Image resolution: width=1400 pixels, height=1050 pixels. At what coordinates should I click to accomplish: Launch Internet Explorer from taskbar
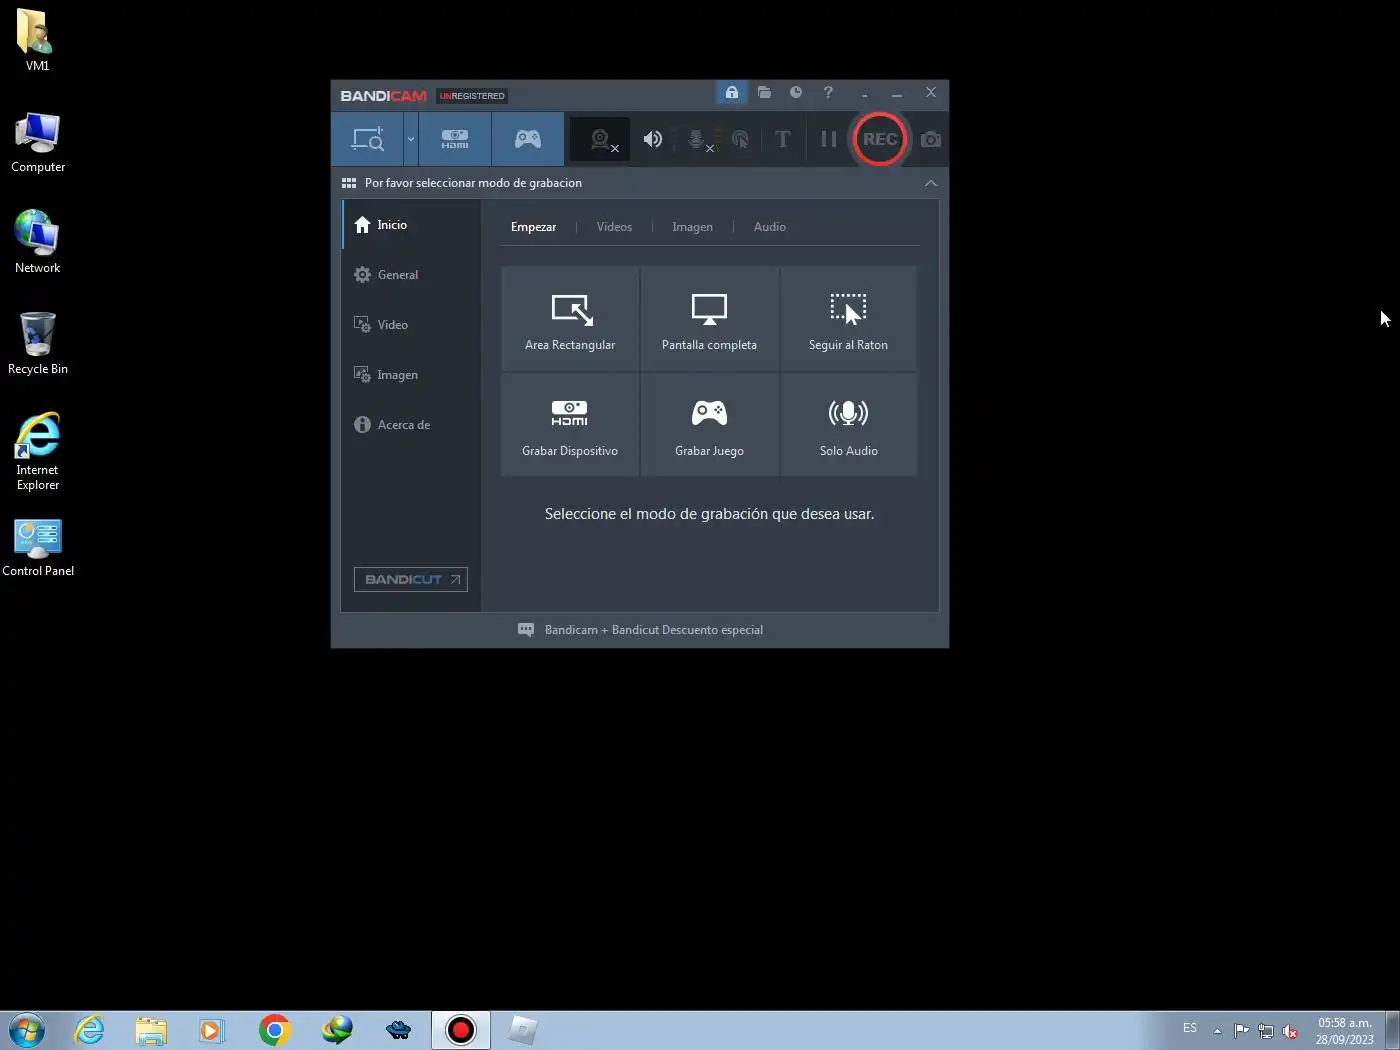[89, 1030]
